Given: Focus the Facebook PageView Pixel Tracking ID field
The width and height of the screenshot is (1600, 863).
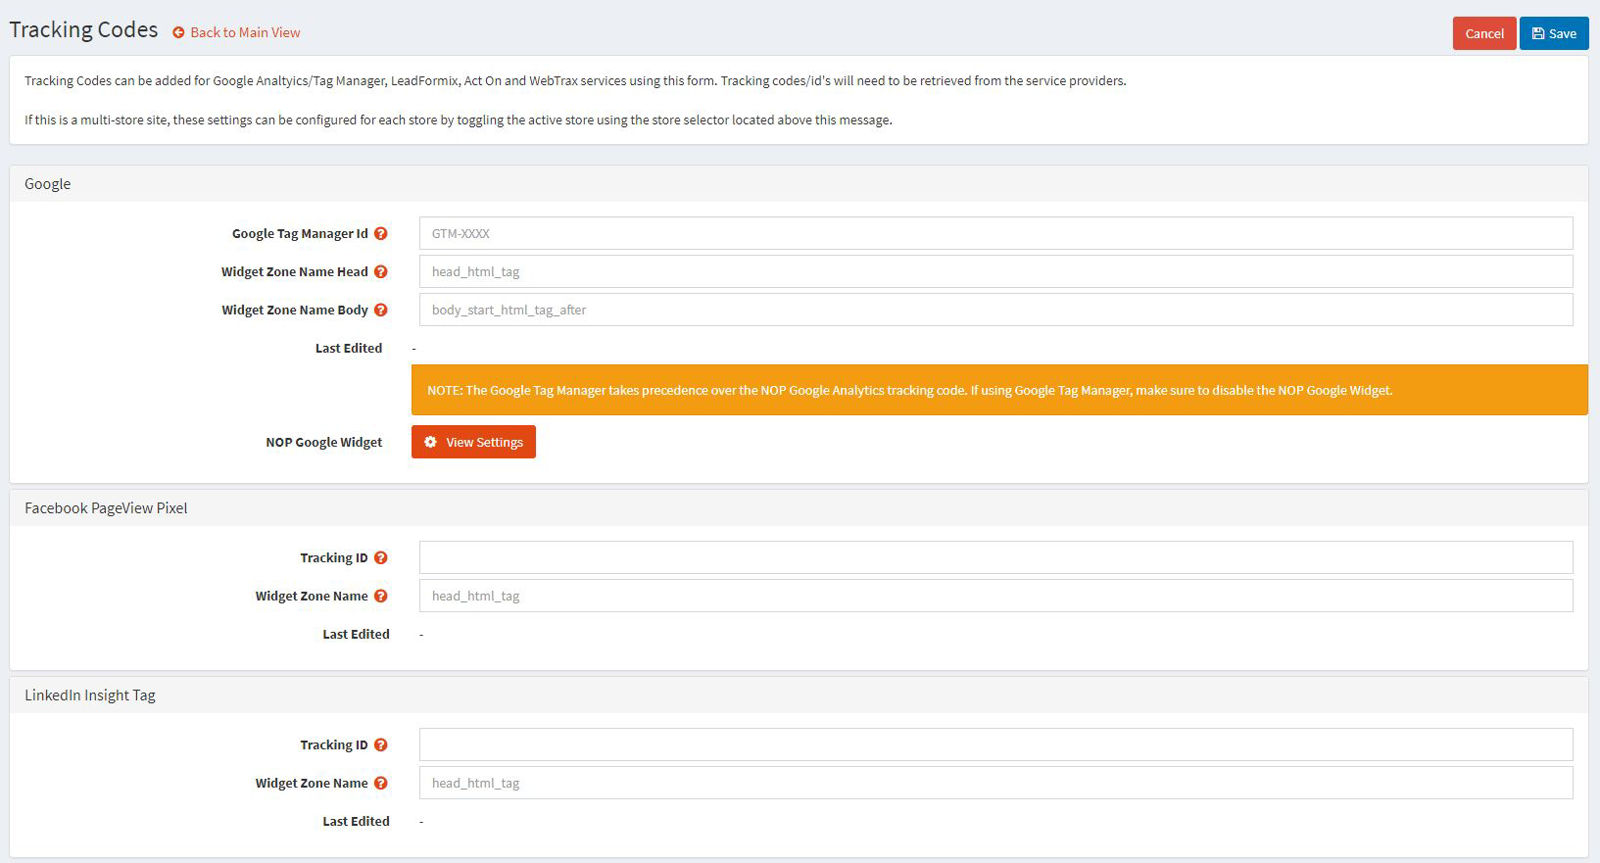Looking at the screenshot, I should click(x=996, y=558).
